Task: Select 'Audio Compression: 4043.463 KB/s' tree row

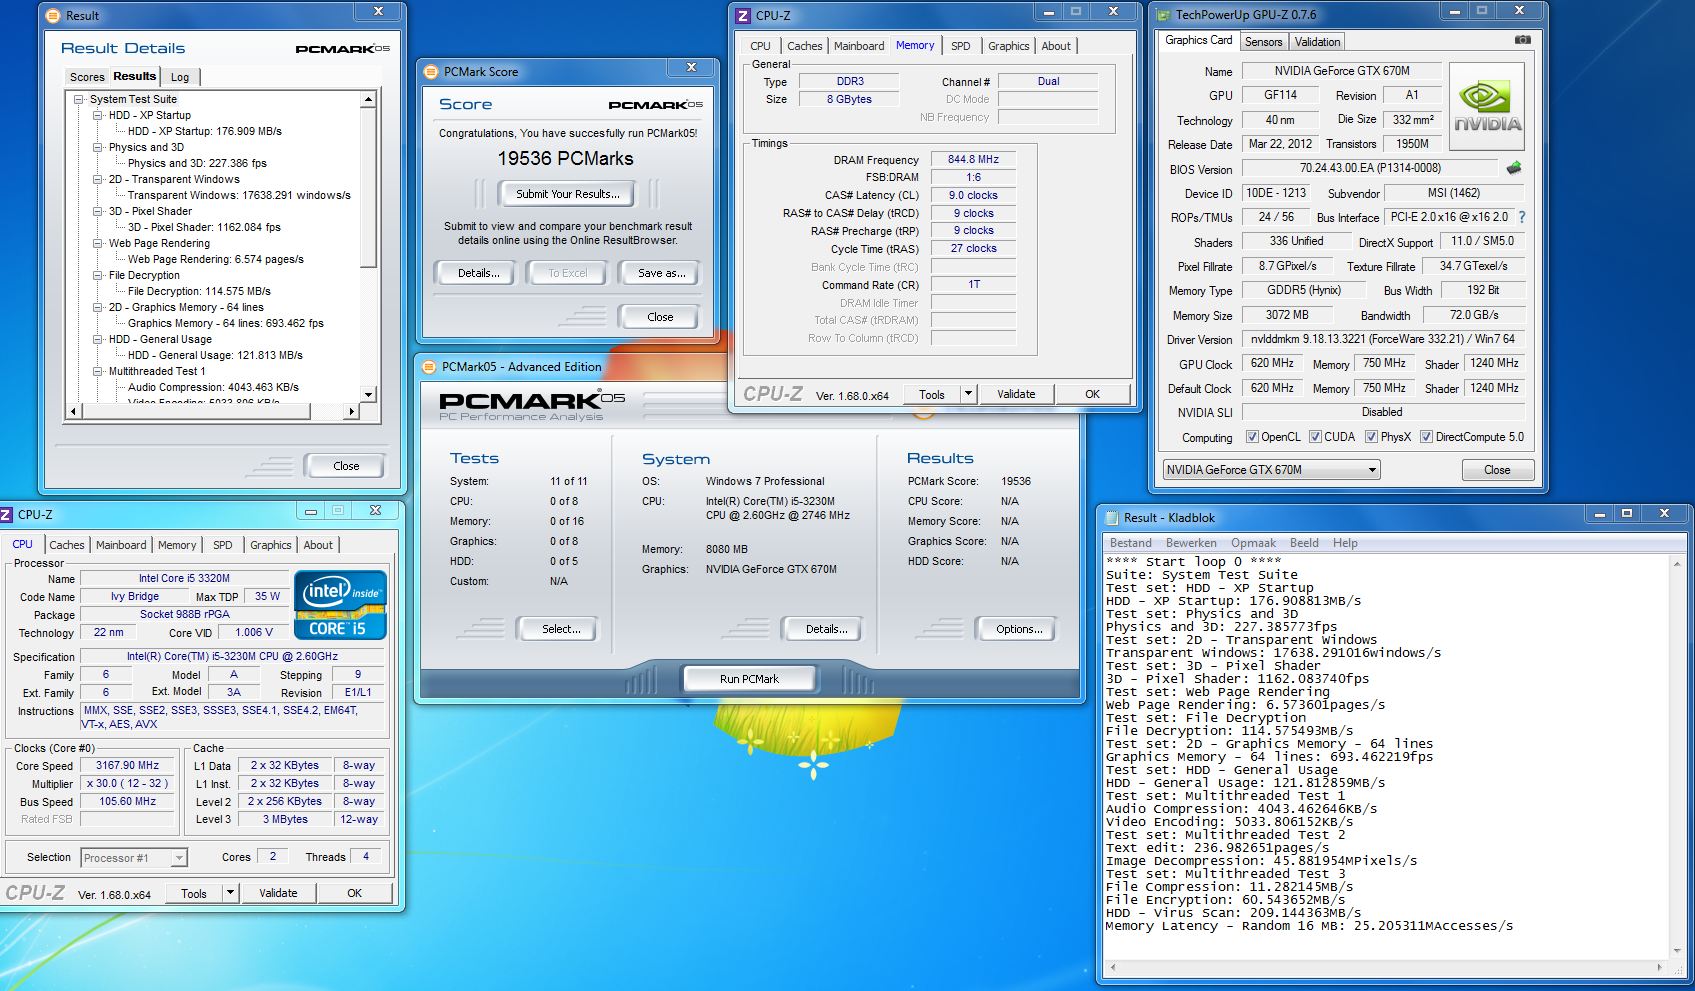Action: pyautogui.click(x=213, y=387)
